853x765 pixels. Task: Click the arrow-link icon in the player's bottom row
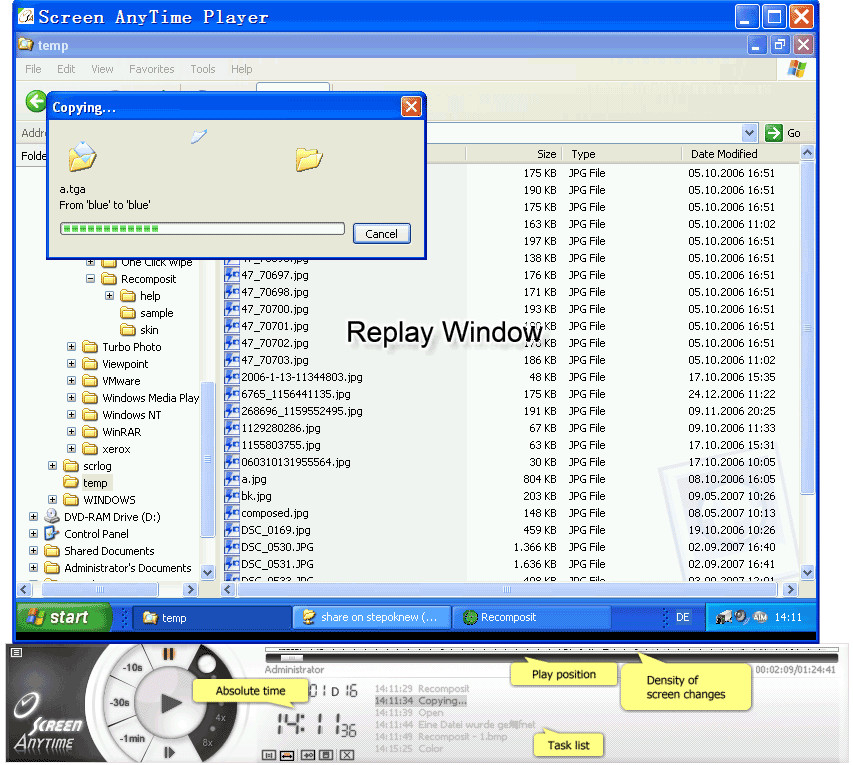pyautogui.click(x=308, y=755)
